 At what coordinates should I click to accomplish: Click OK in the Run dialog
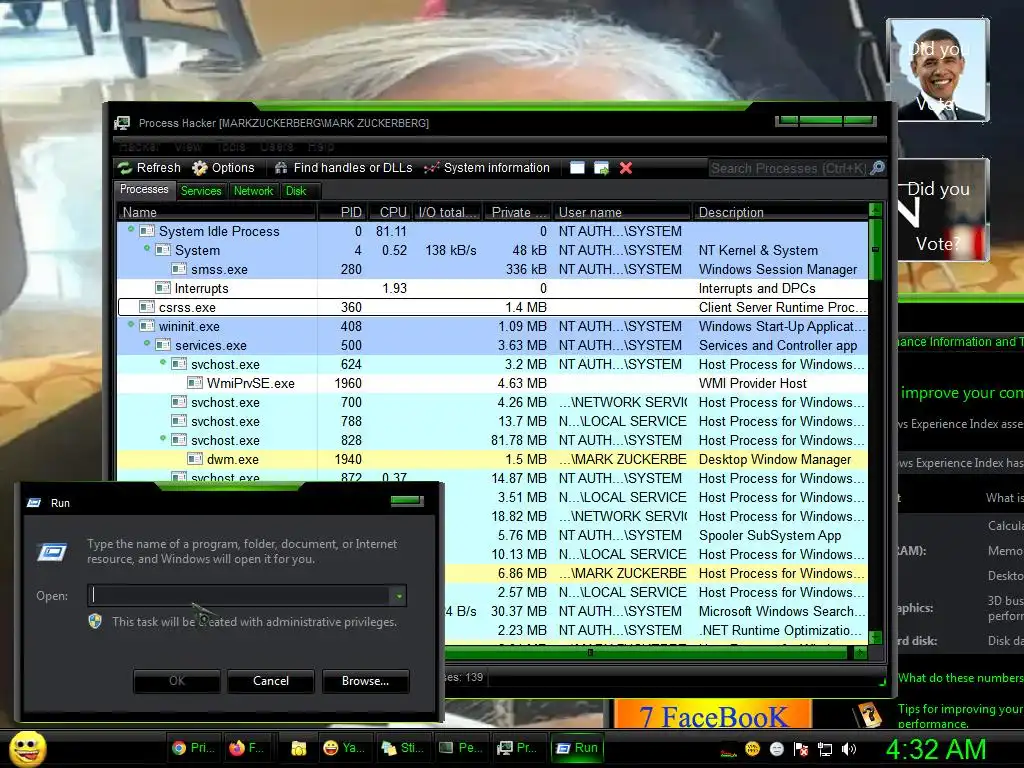176,680
